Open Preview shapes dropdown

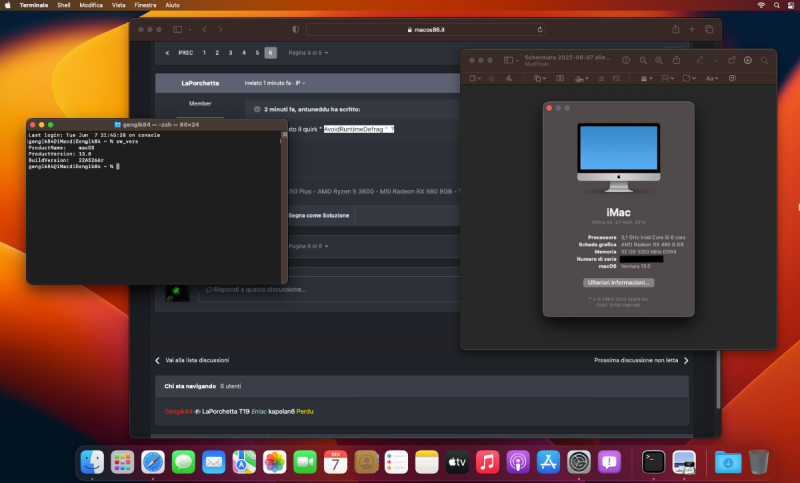[540, 79]
